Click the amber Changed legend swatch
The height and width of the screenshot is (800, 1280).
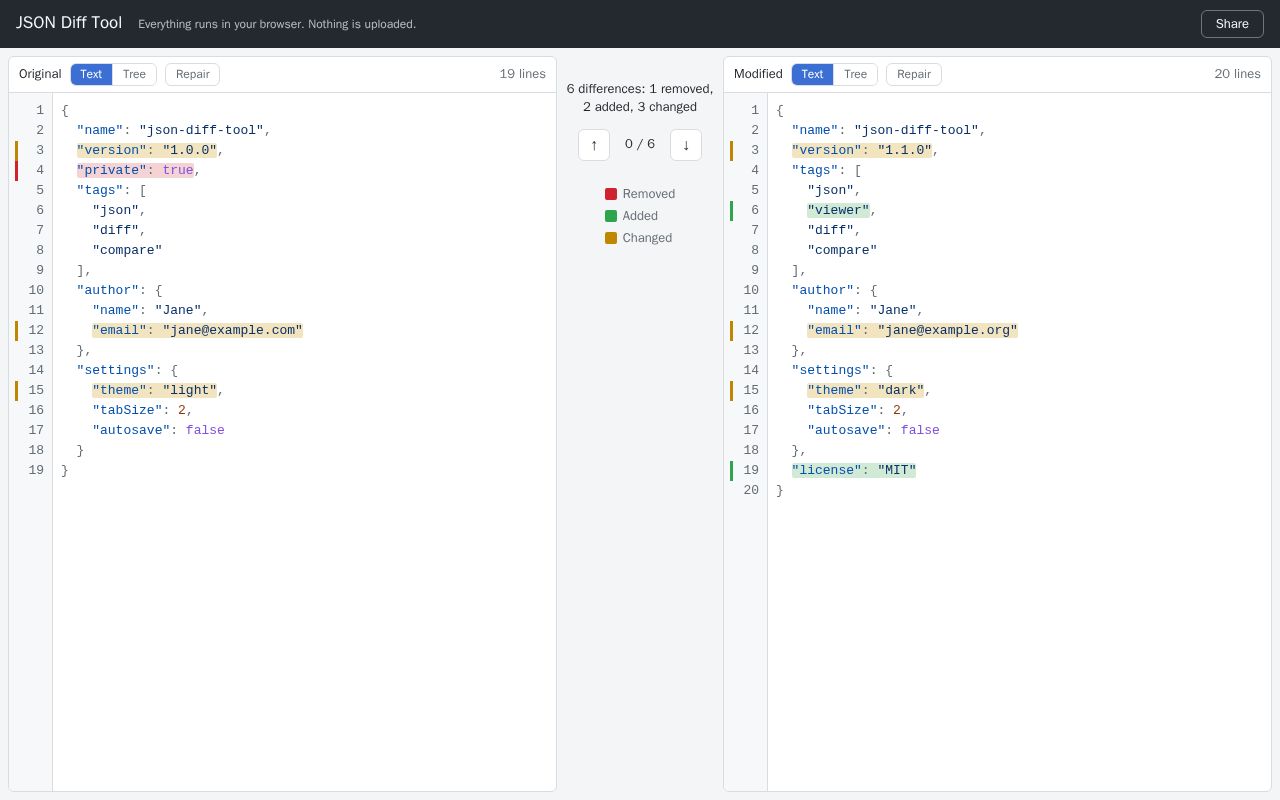(x=611, y=238)
